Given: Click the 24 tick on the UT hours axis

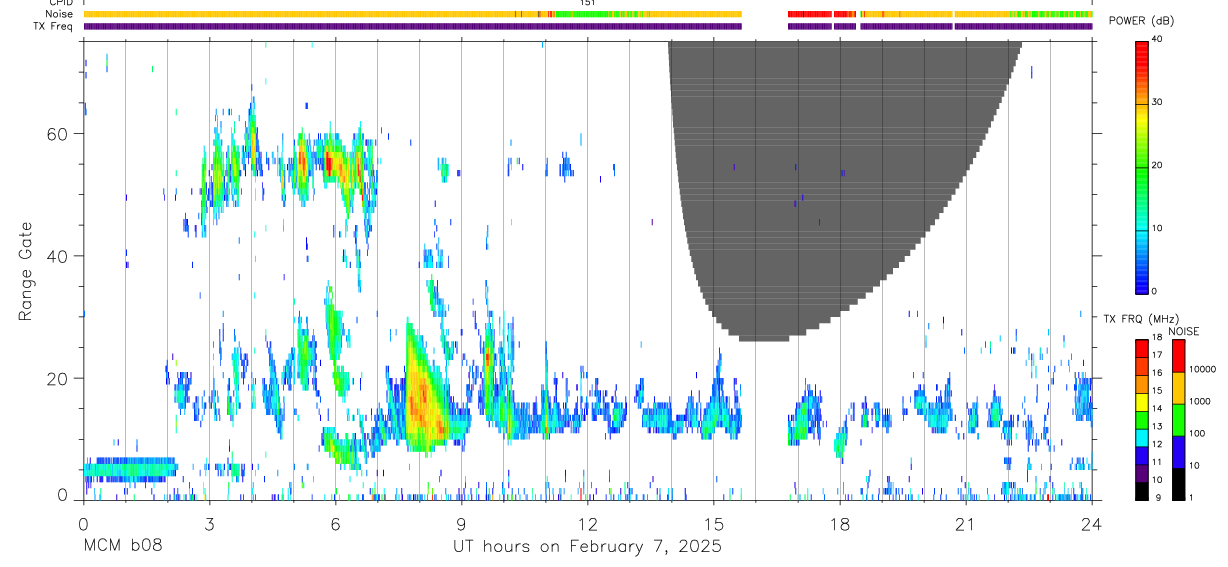Looking at the screenshot, I should click(1092, 524).
